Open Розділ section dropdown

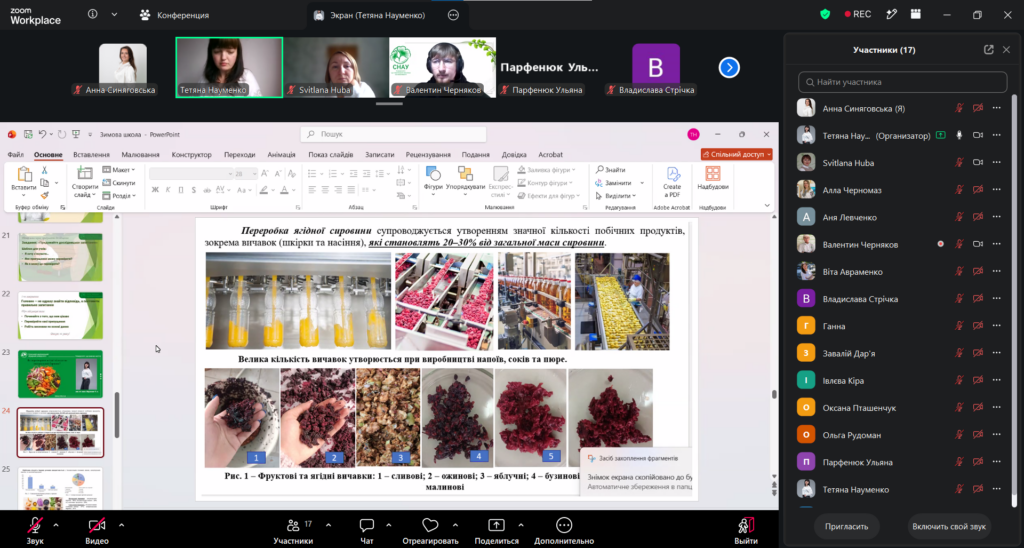tap(119, 196)
